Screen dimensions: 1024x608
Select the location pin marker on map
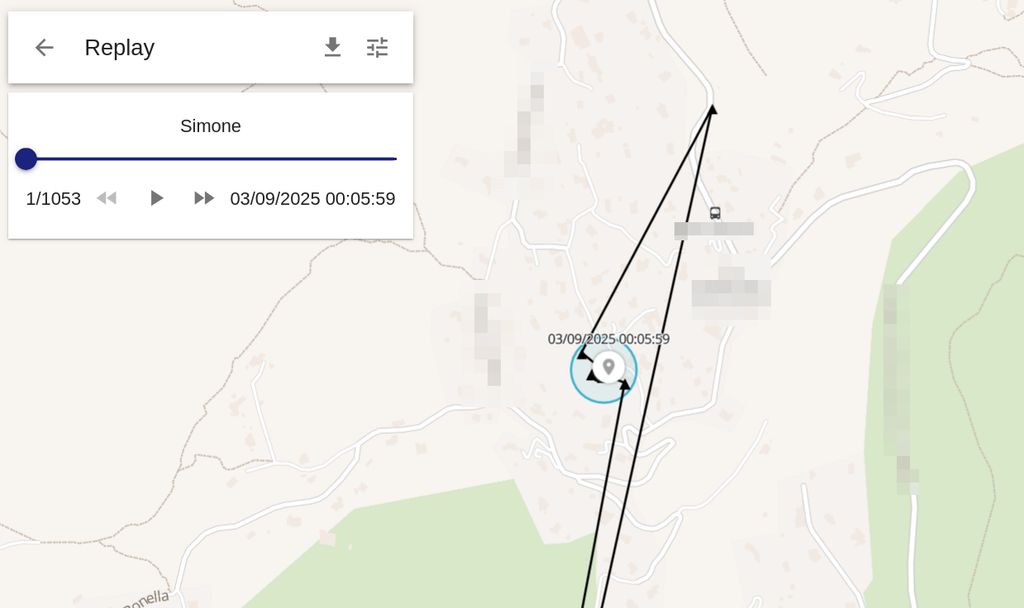(608, 367)
